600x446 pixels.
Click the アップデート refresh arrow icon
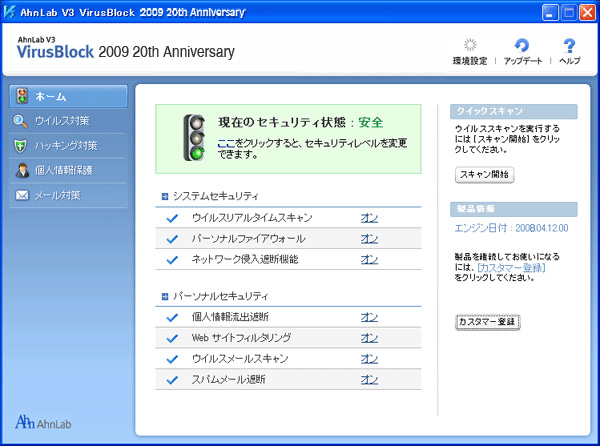(522, 45)
